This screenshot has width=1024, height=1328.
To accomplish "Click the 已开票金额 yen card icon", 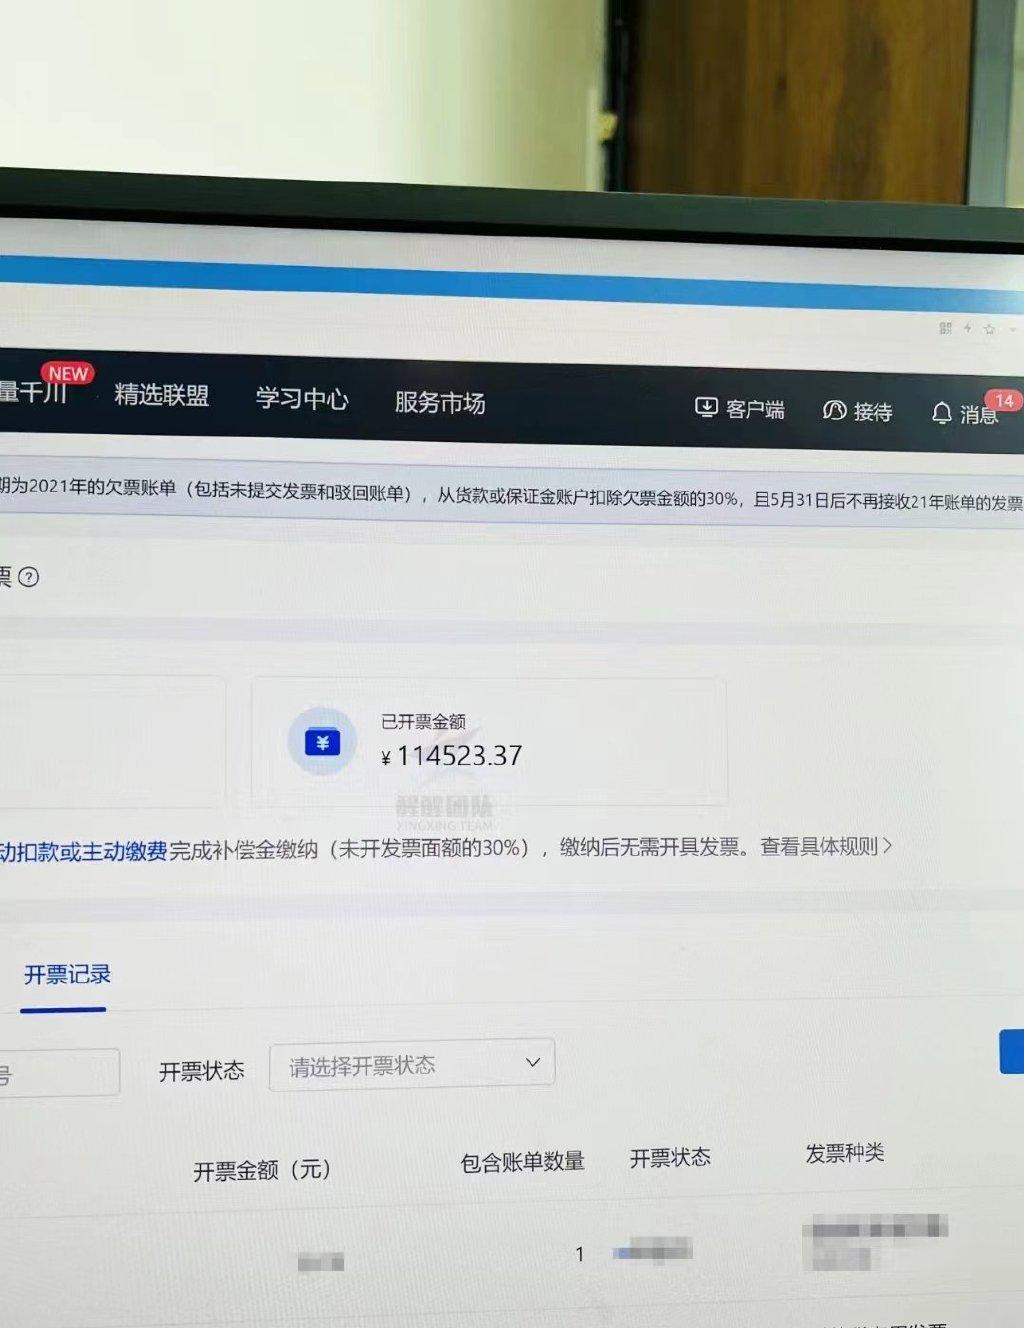I will click(x=322, y=742).
